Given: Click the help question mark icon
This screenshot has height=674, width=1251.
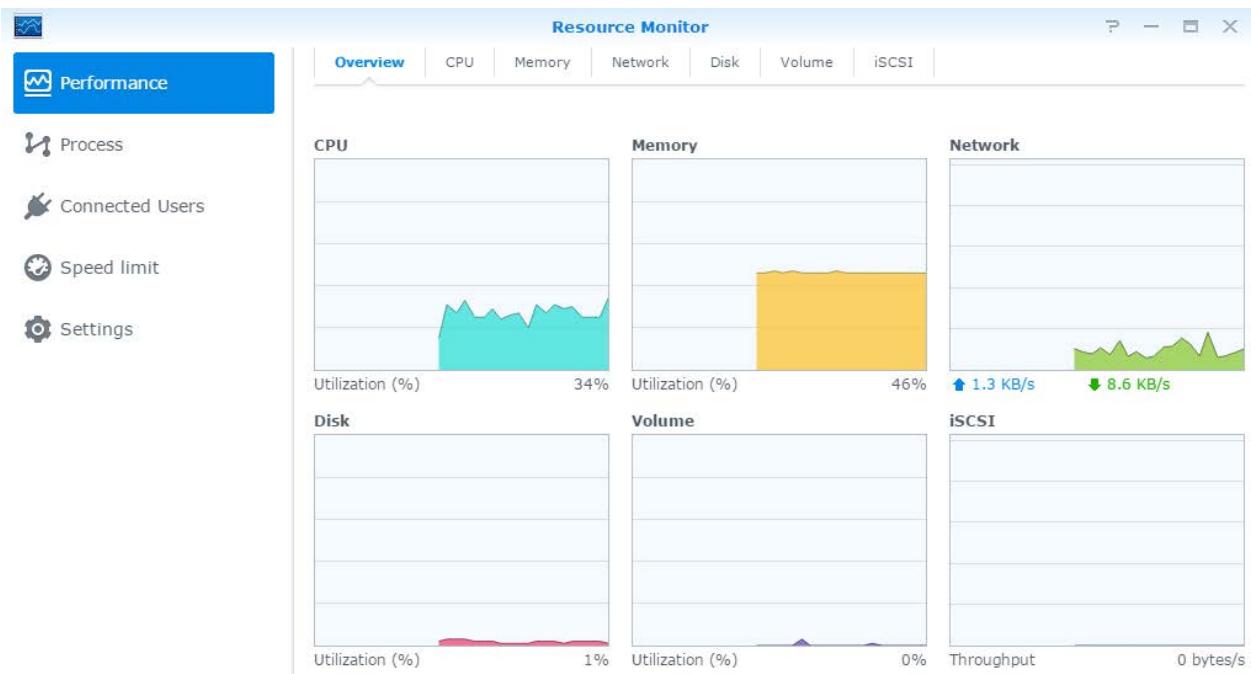Looking at the screenshot, I should click(x=1111, y=27).
